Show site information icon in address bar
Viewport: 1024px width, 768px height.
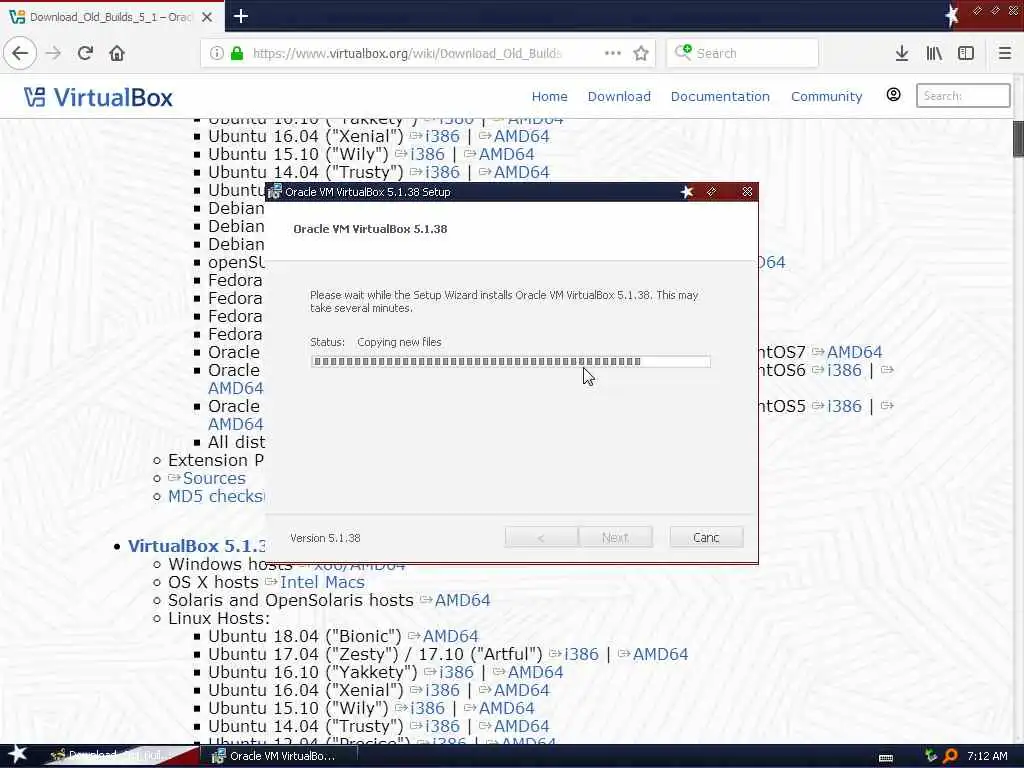point(216,53)
